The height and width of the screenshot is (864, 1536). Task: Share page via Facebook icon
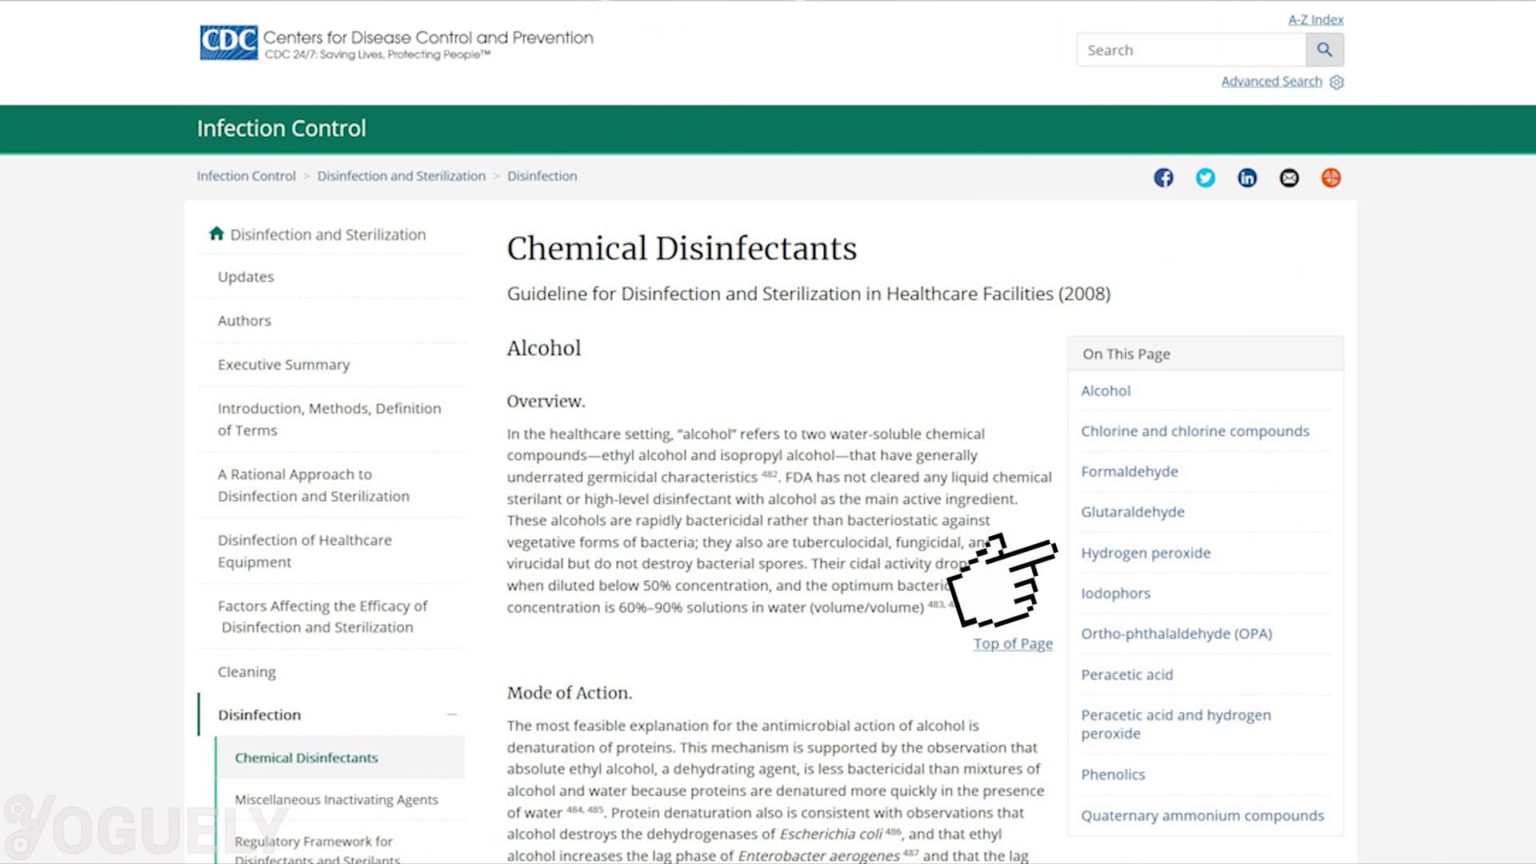[x=1163, y=178]
